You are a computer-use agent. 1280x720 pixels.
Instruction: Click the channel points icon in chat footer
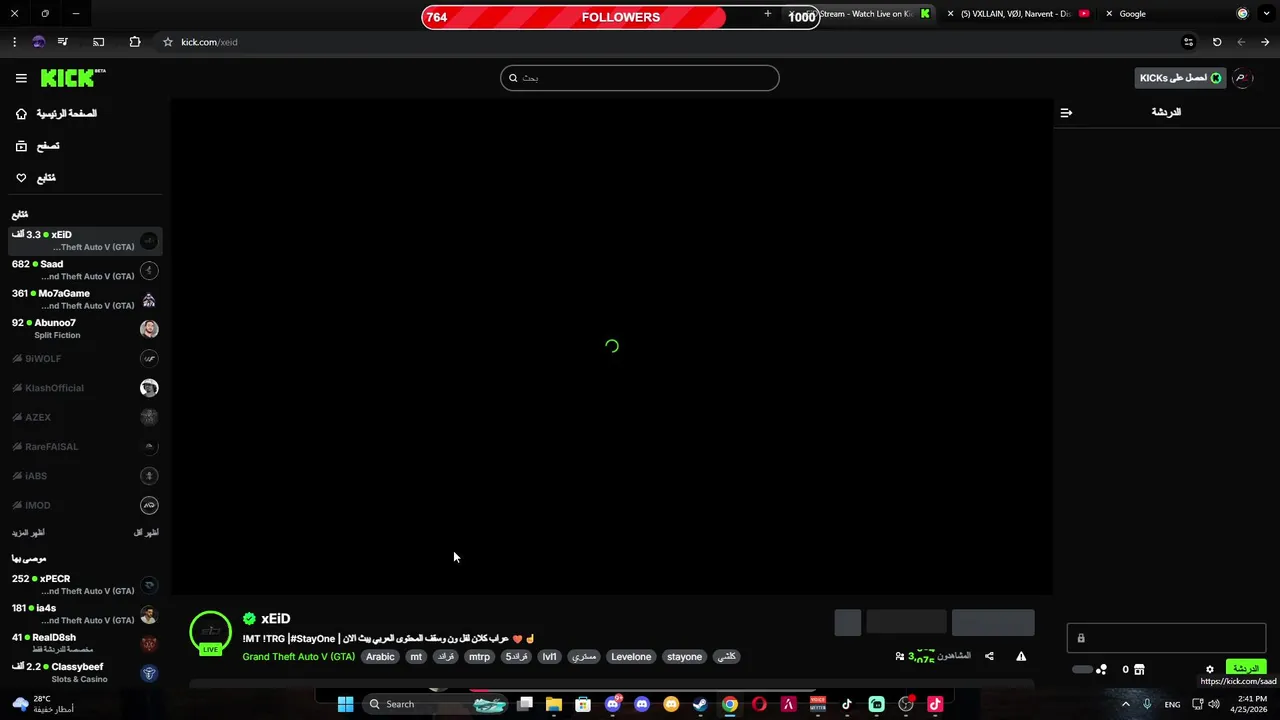click(x=1101, y=669)
